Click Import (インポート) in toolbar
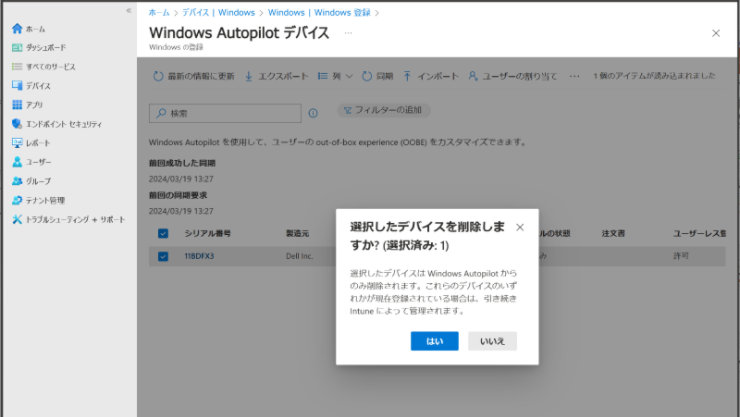The width and height of the screenshot is (740, 417). pyautogui.click(x=430, y=76)
